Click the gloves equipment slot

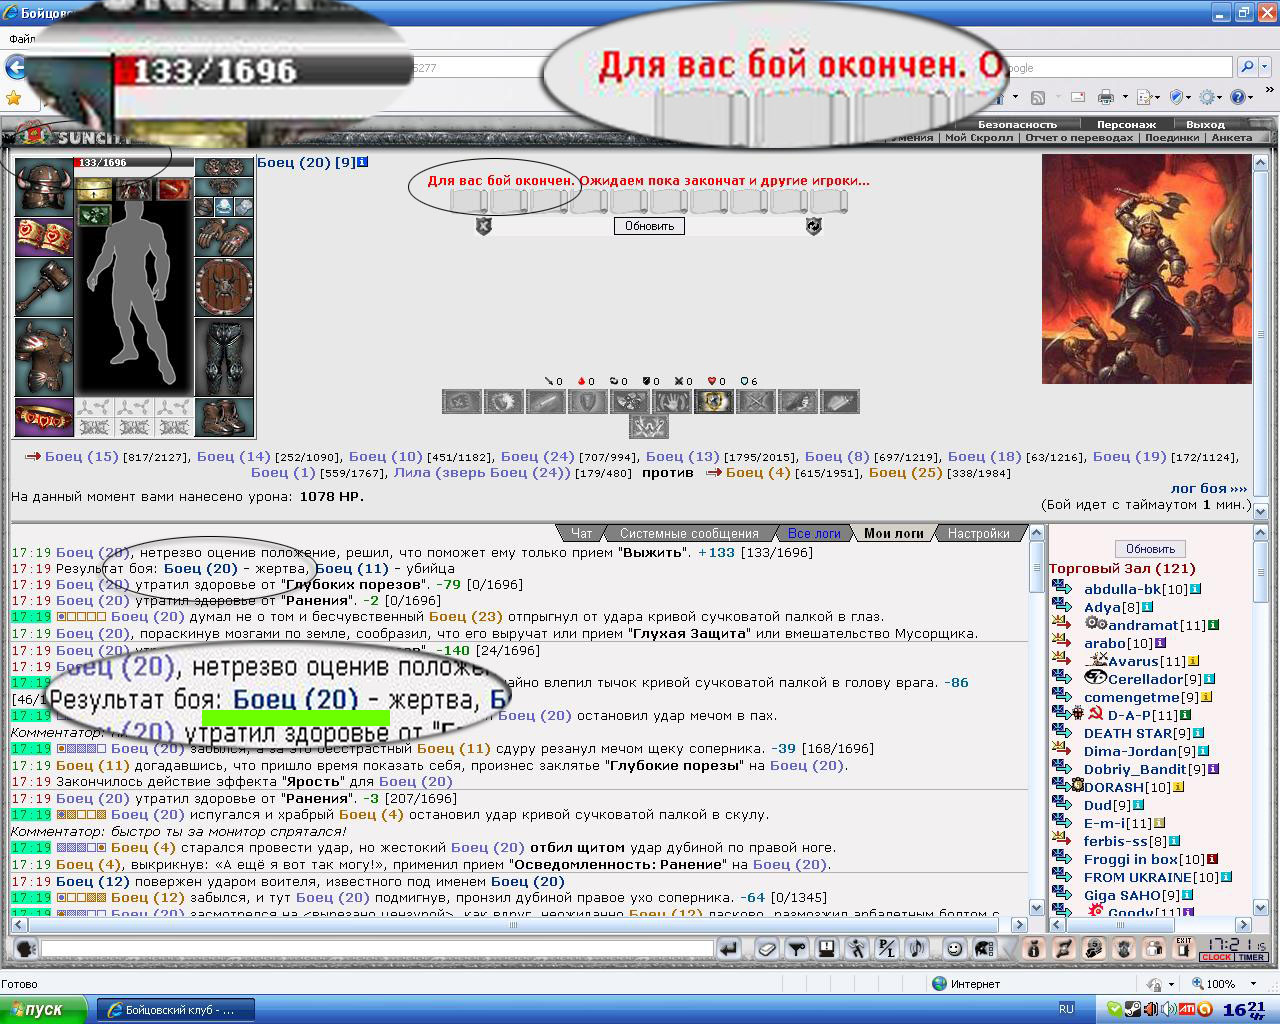[224, 238]
